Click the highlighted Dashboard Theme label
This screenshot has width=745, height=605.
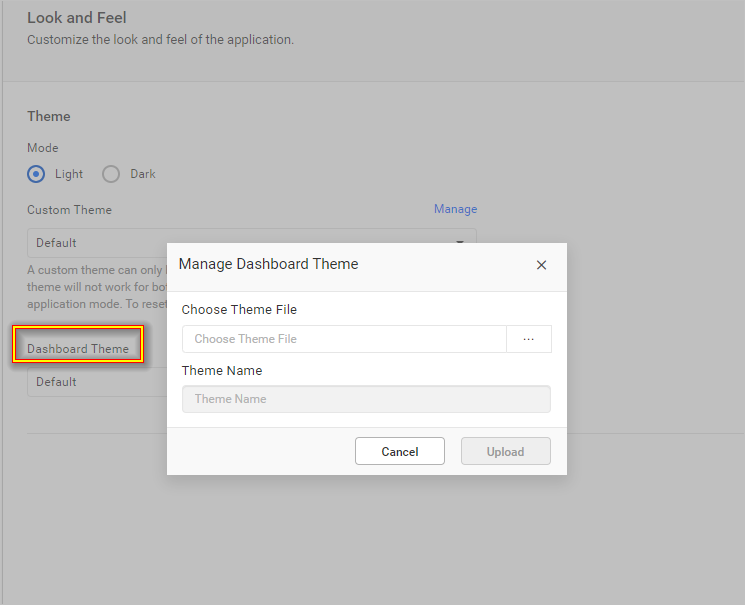coord(78,349)
